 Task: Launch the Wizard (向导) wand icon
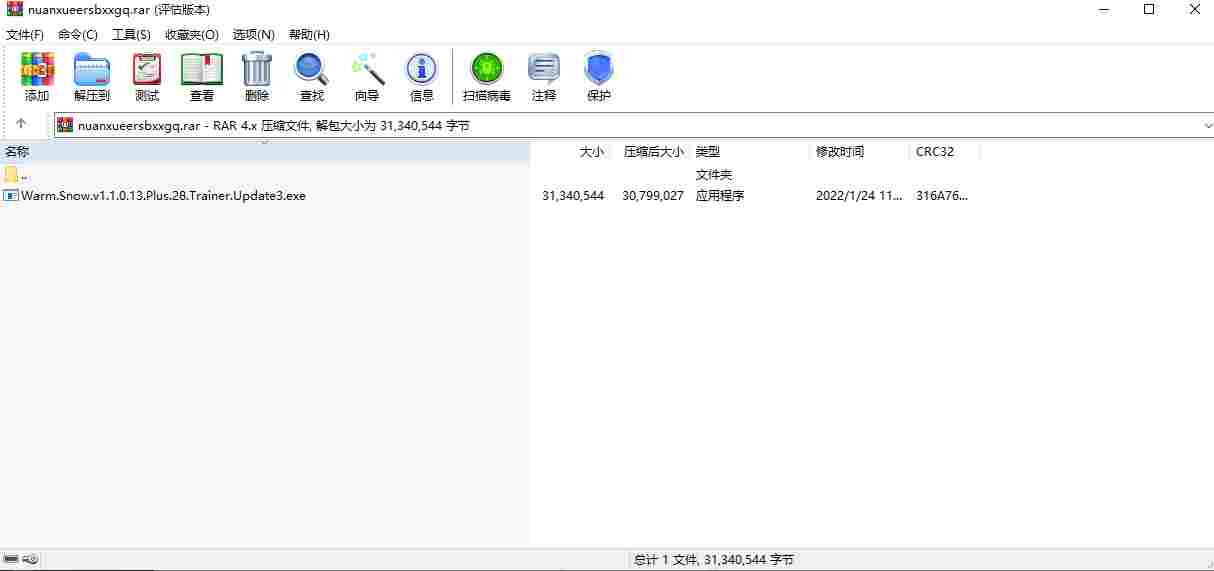(367, 77)
